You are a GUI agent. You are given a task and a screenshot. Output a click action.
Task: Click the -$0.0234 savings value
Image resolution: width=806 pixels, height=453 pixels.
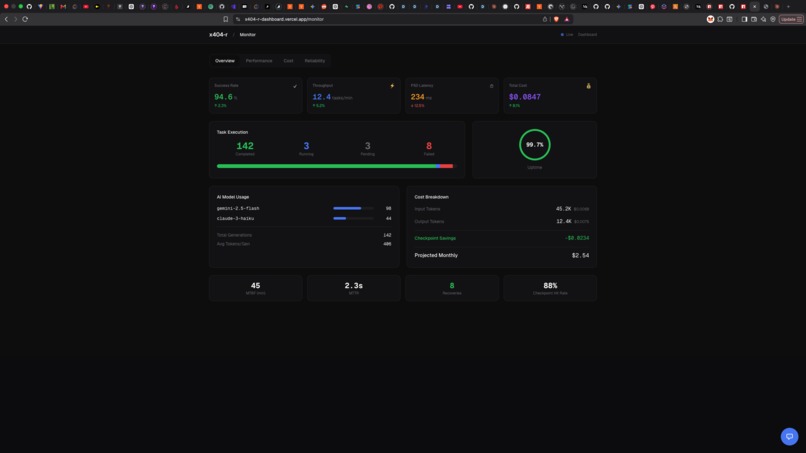coord(577,238)
